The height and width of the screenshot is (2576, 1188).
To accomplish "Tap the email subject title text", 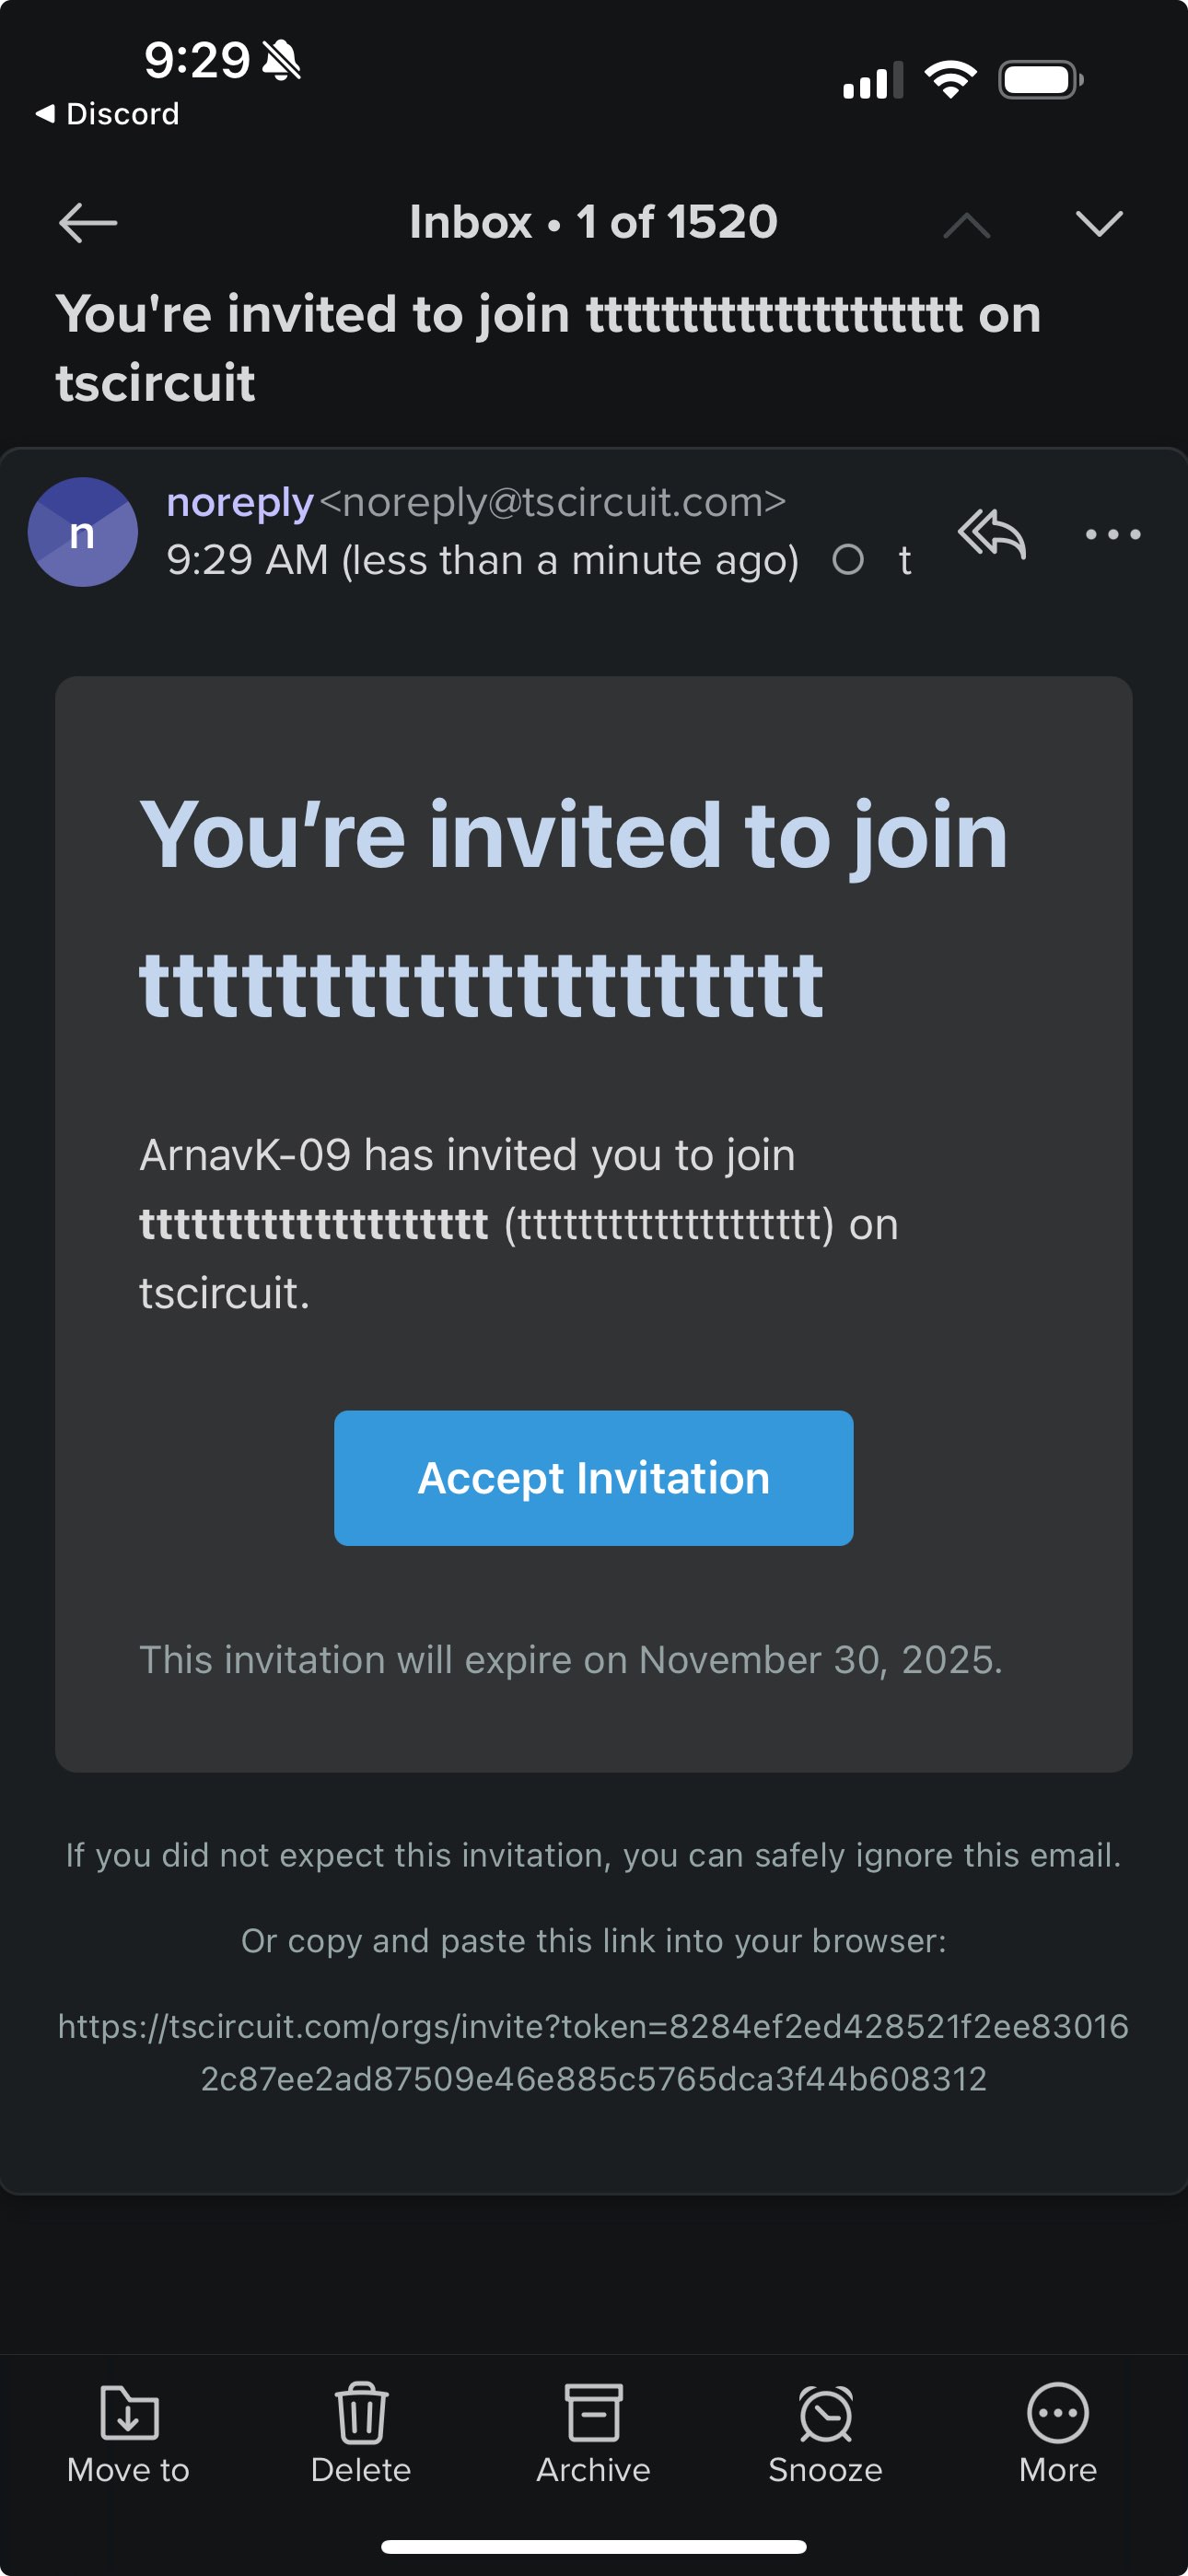I will pyautogui.click(x=548, y=347).
